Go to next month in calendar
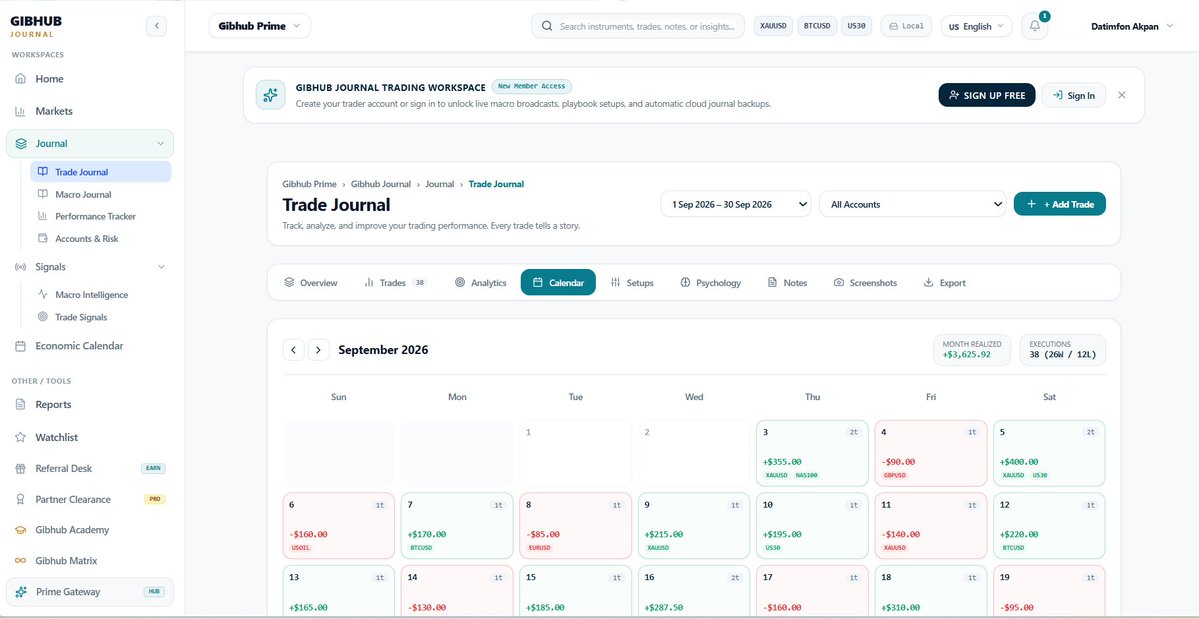1199x619 pixels. tap(319, 350)
